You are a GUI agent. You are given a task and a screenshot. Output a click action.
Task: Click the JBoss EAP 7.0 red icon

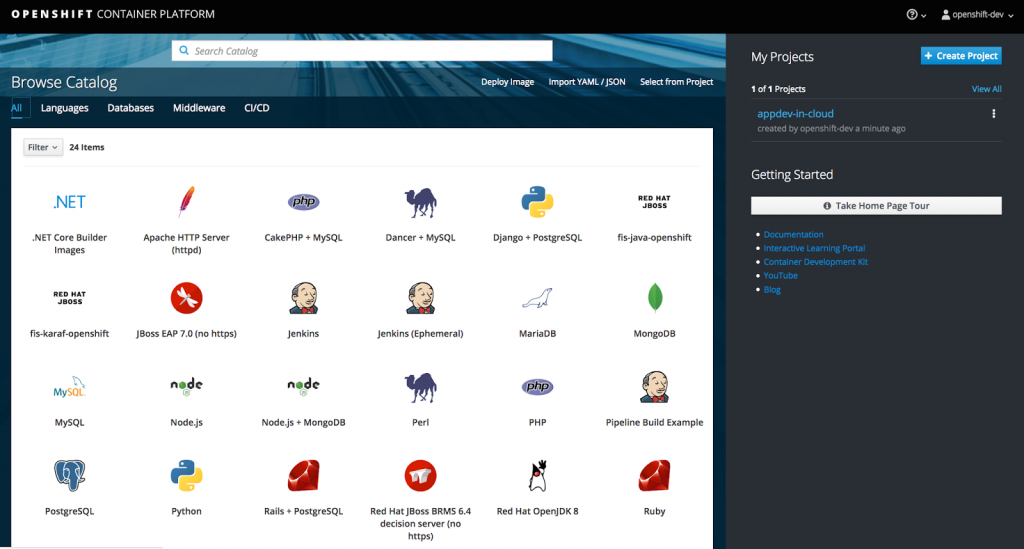pos(186,298)
